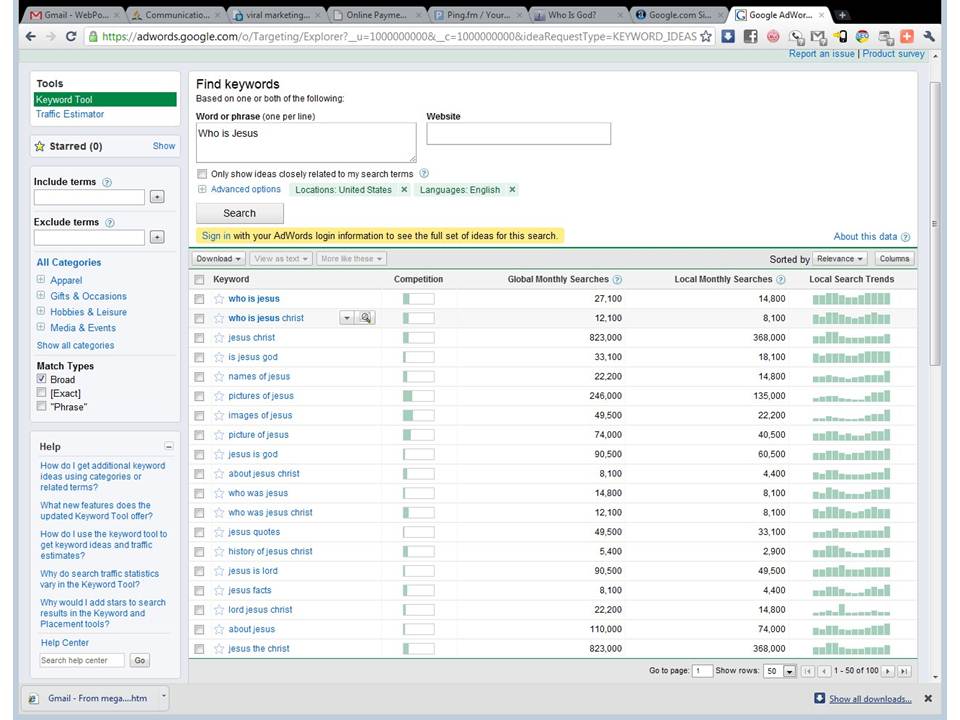Go to next results page arrow
This screenshot has height=720, width=960.
887,671
